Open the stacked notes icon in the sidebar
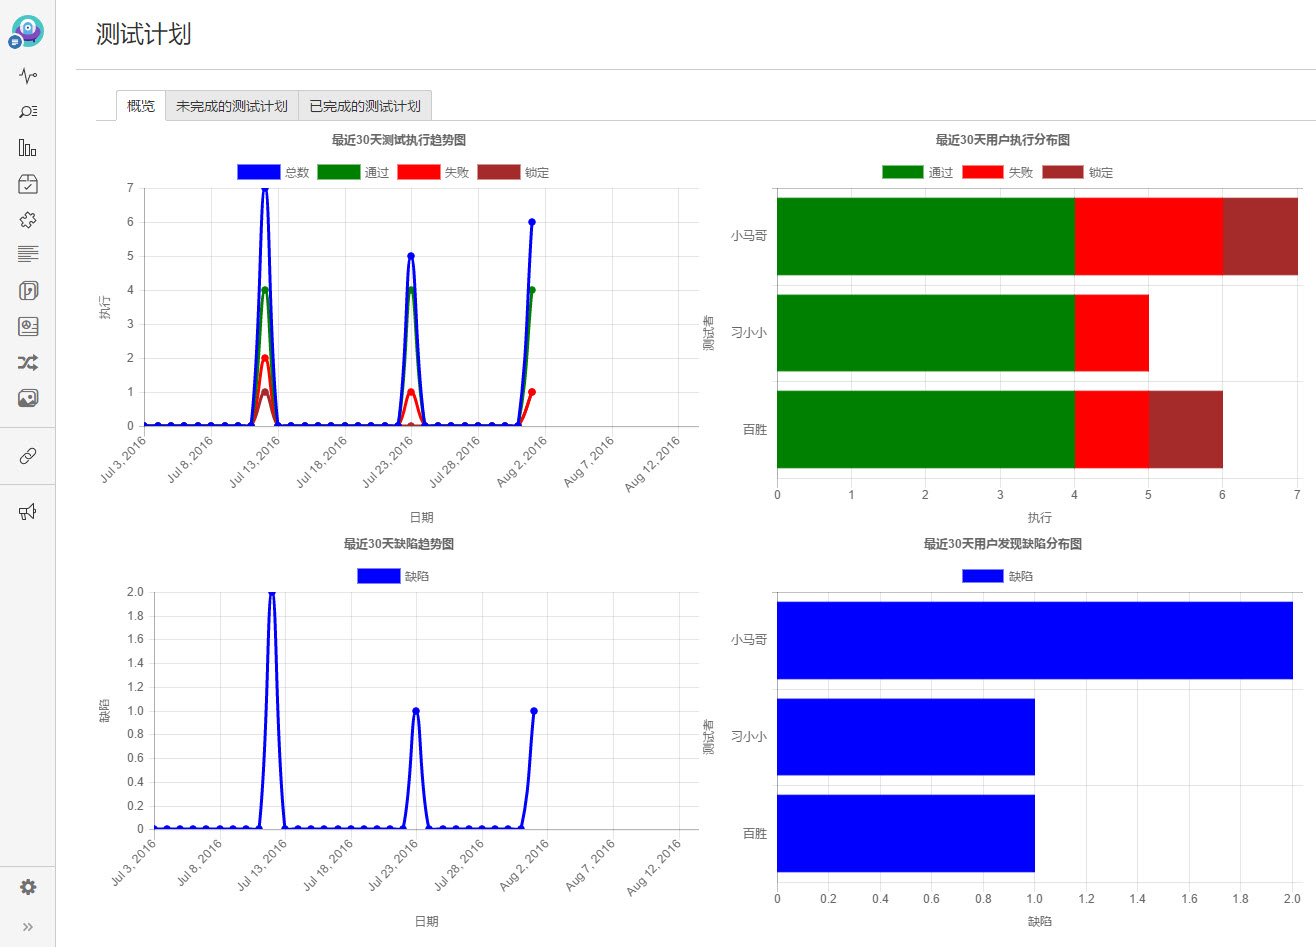The width and height of the screenshot is (1316, 947). tap(28, 290)
